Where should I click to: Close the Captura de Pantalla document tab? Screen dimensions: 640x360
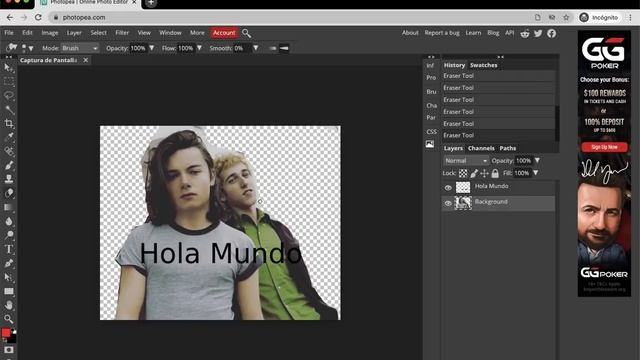pyautogui.click(x=86, y=60)
